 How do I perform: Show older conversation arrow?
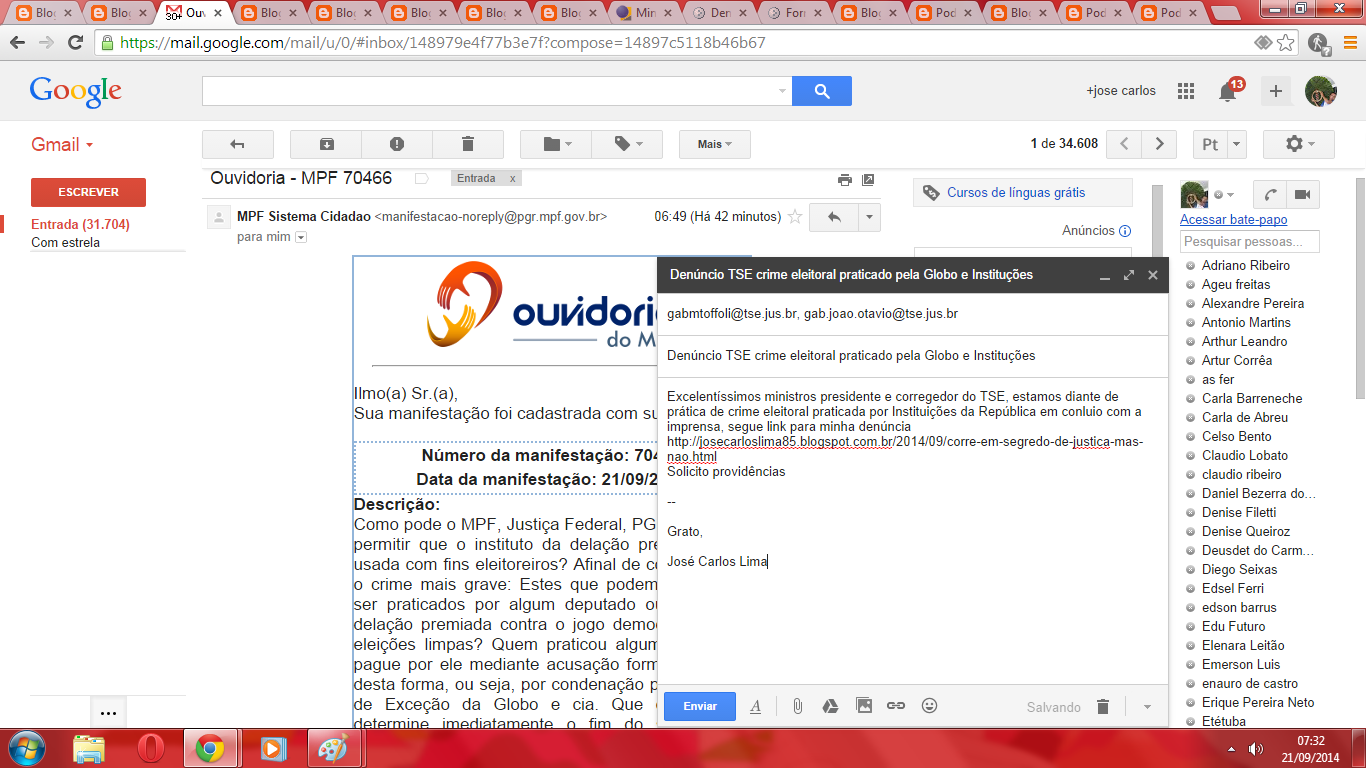pyautogui.click(x=1159, y=144)
